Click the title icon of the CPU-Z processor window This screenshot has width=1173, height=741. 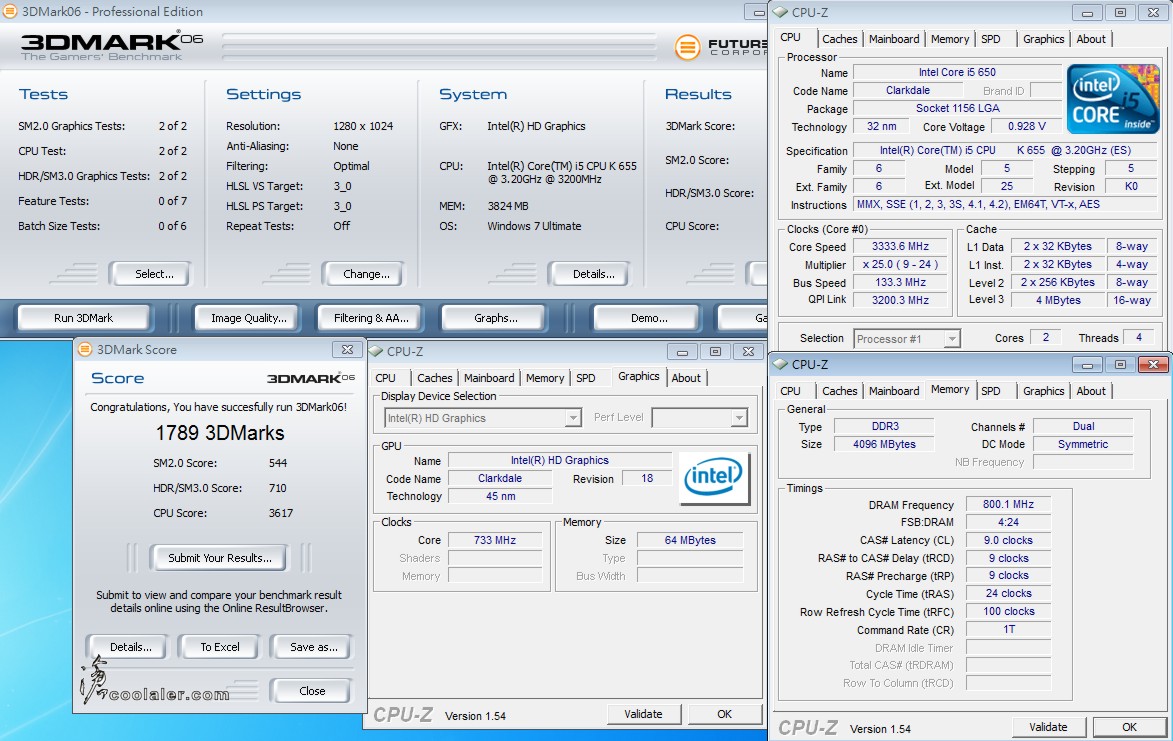tap(781, 12)
